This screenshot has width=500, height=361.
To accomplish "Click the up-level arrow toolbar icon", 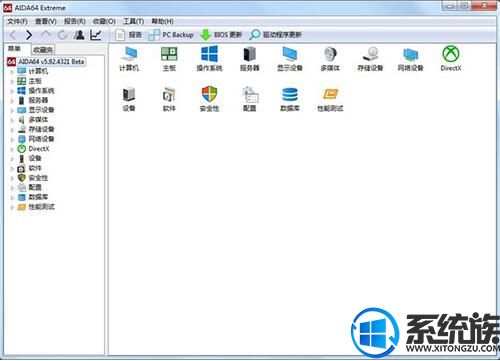I will 46,35.
